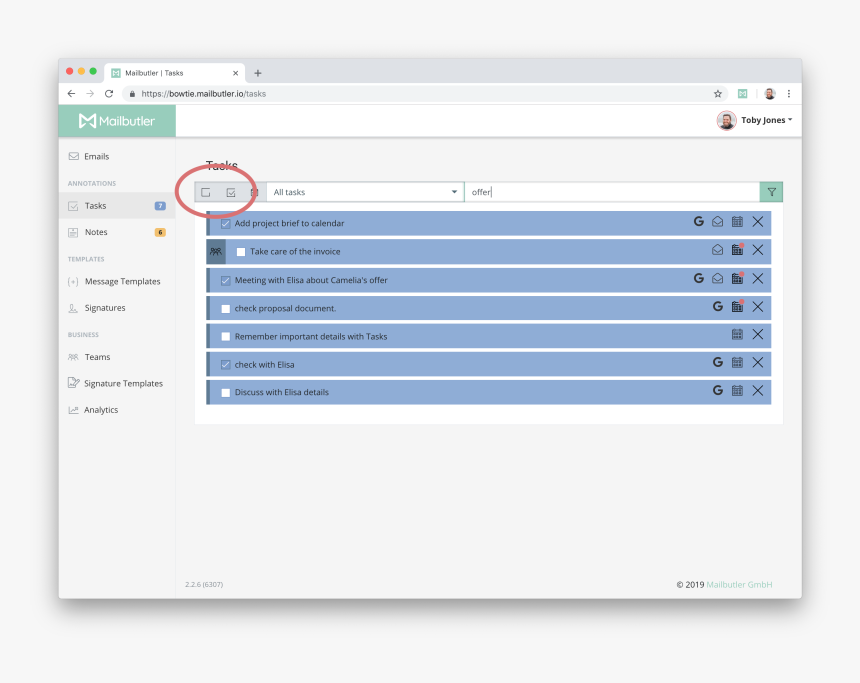Reload the page
Image resolution: width=860 pixels, height=683 pixels.
coord(109,94)
